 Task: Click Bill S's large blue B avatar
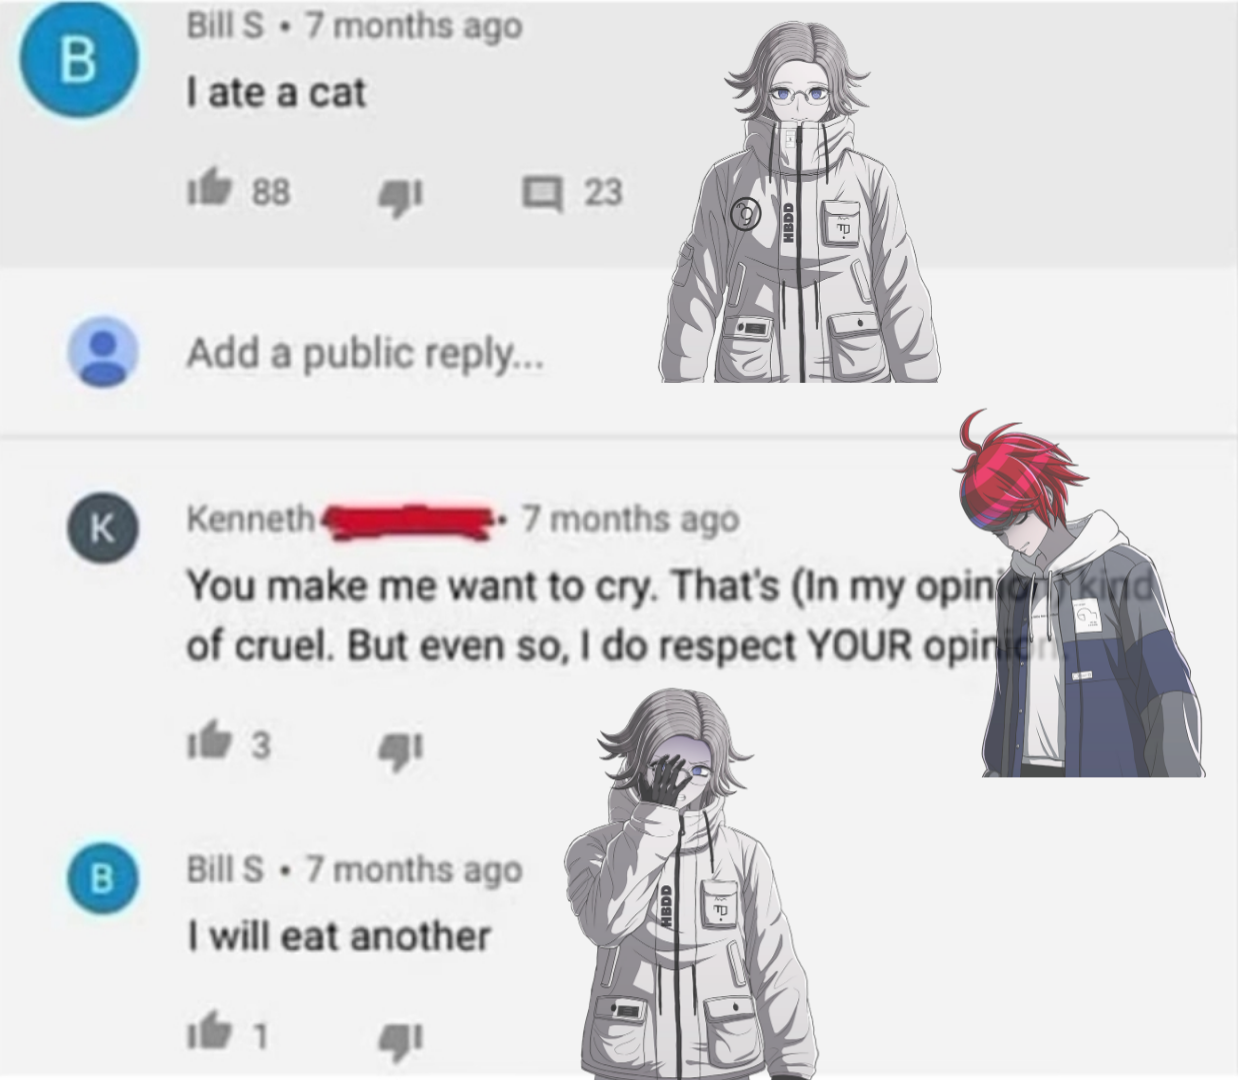78,59
